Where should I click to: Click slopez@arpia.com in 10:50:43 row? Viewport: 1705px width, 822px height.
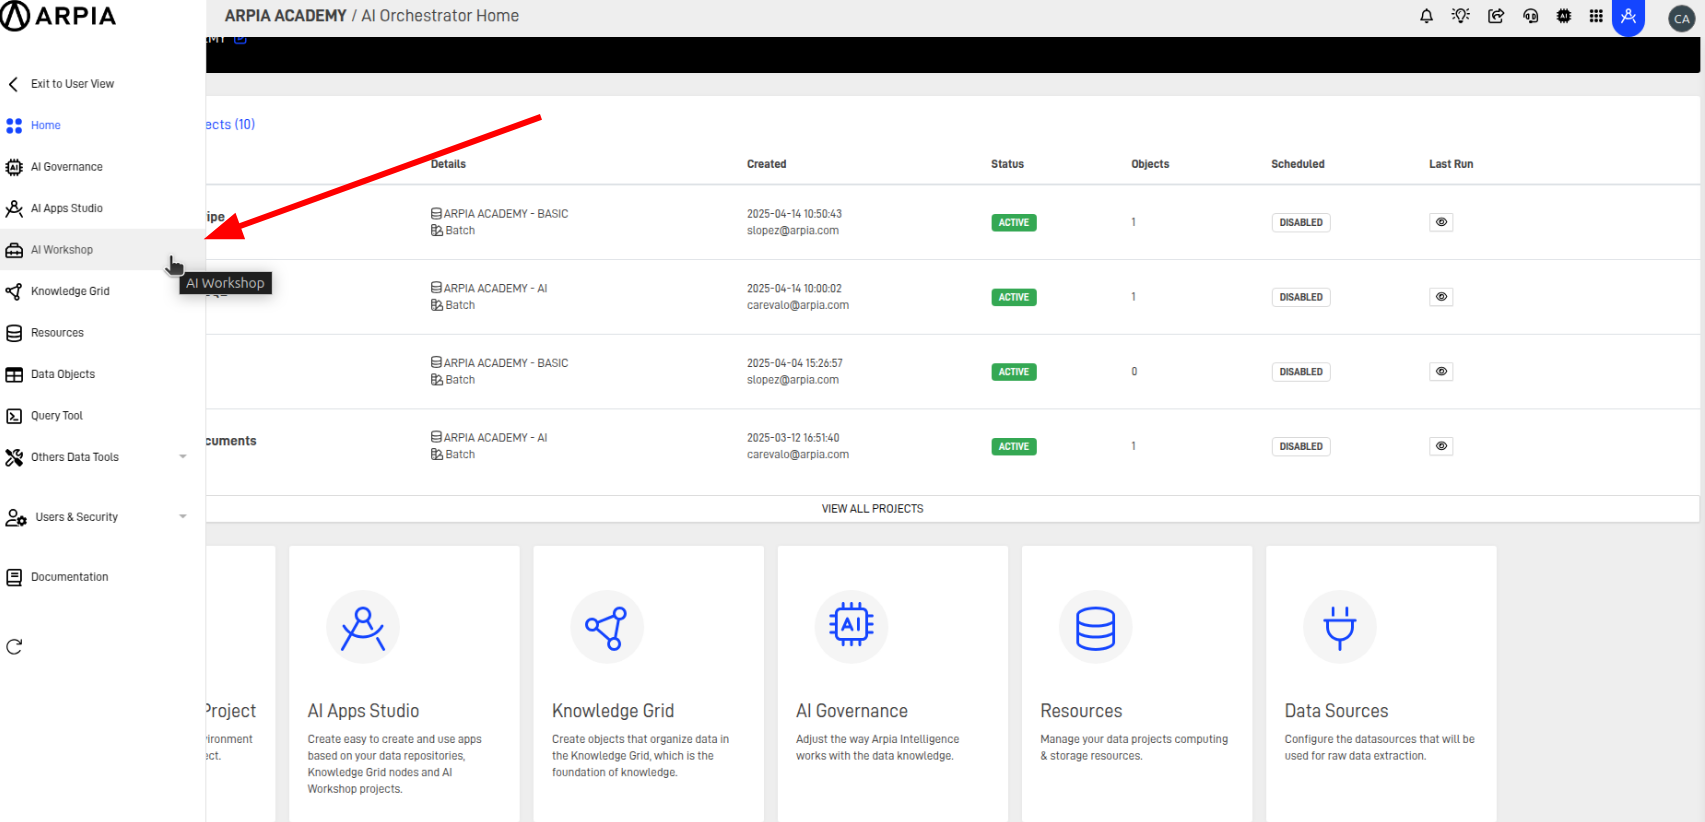[x=793, y=231]
